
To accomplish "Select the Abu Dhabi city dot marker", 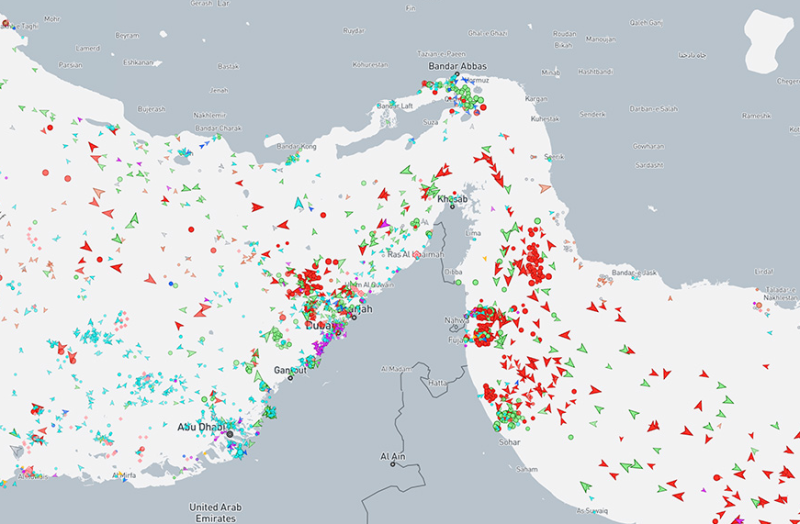I will (229, 433).
